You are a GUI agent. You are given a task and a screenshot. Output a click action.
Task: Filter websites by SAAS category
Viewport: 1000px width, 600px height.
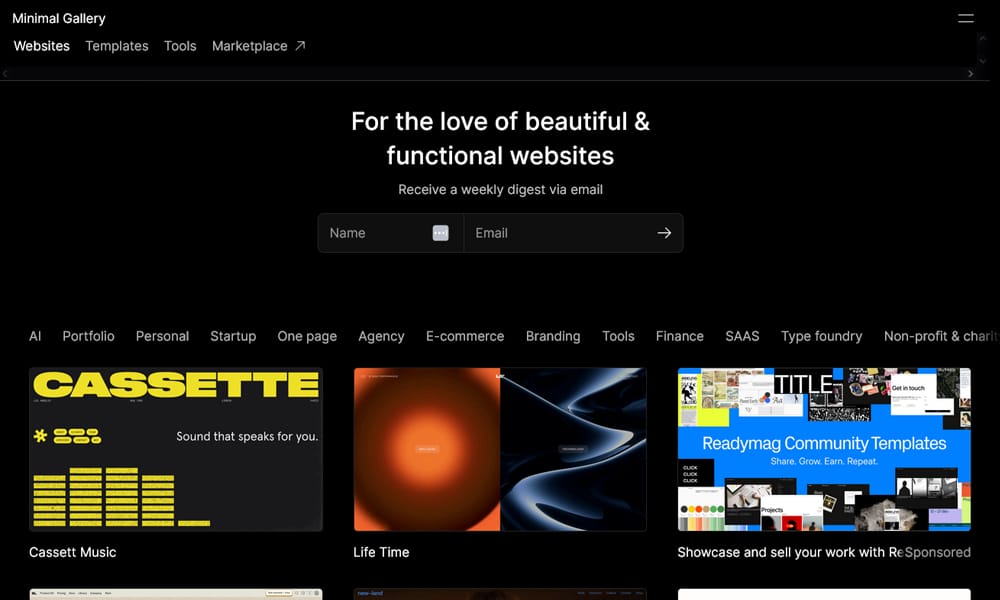point(742,336)
